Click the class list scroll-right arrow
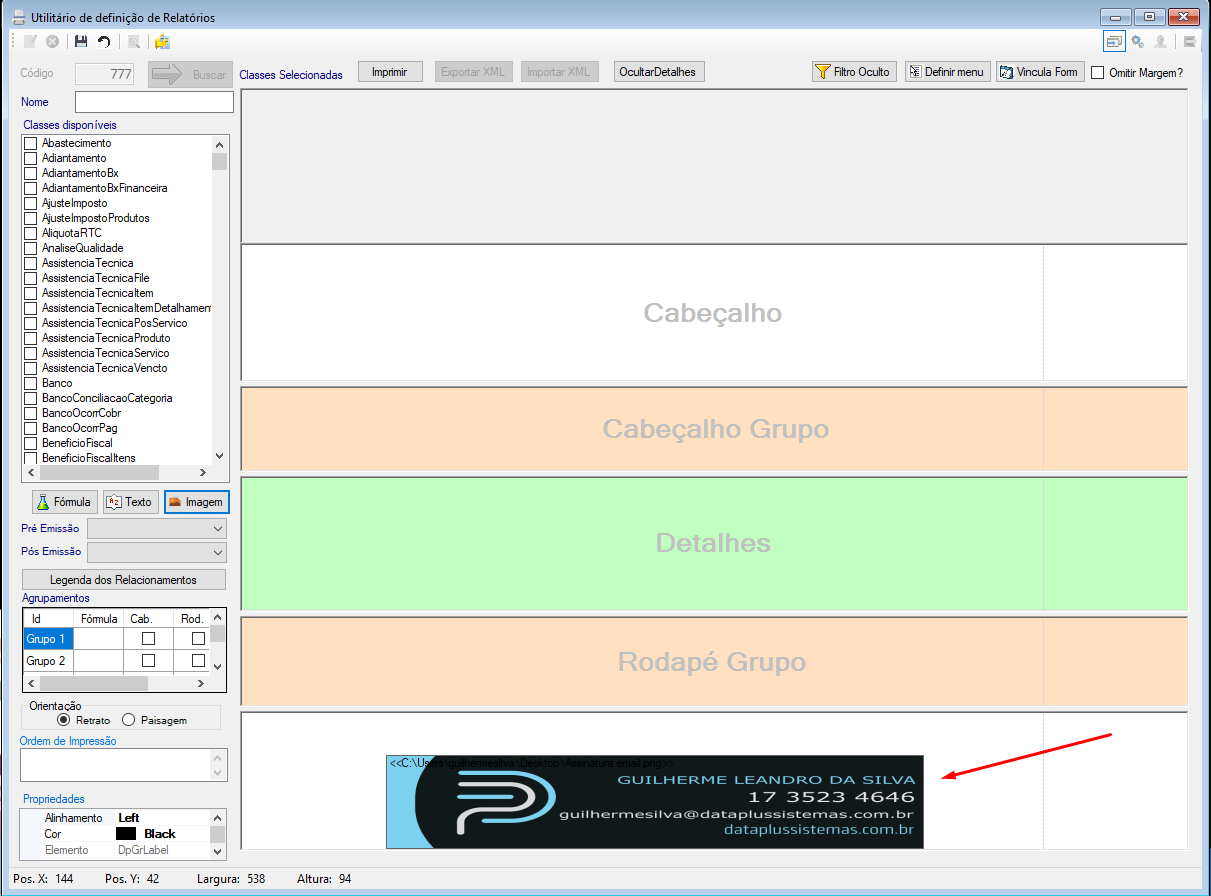This screenshot has height=896, width=1211. click(x=203, y=472)
